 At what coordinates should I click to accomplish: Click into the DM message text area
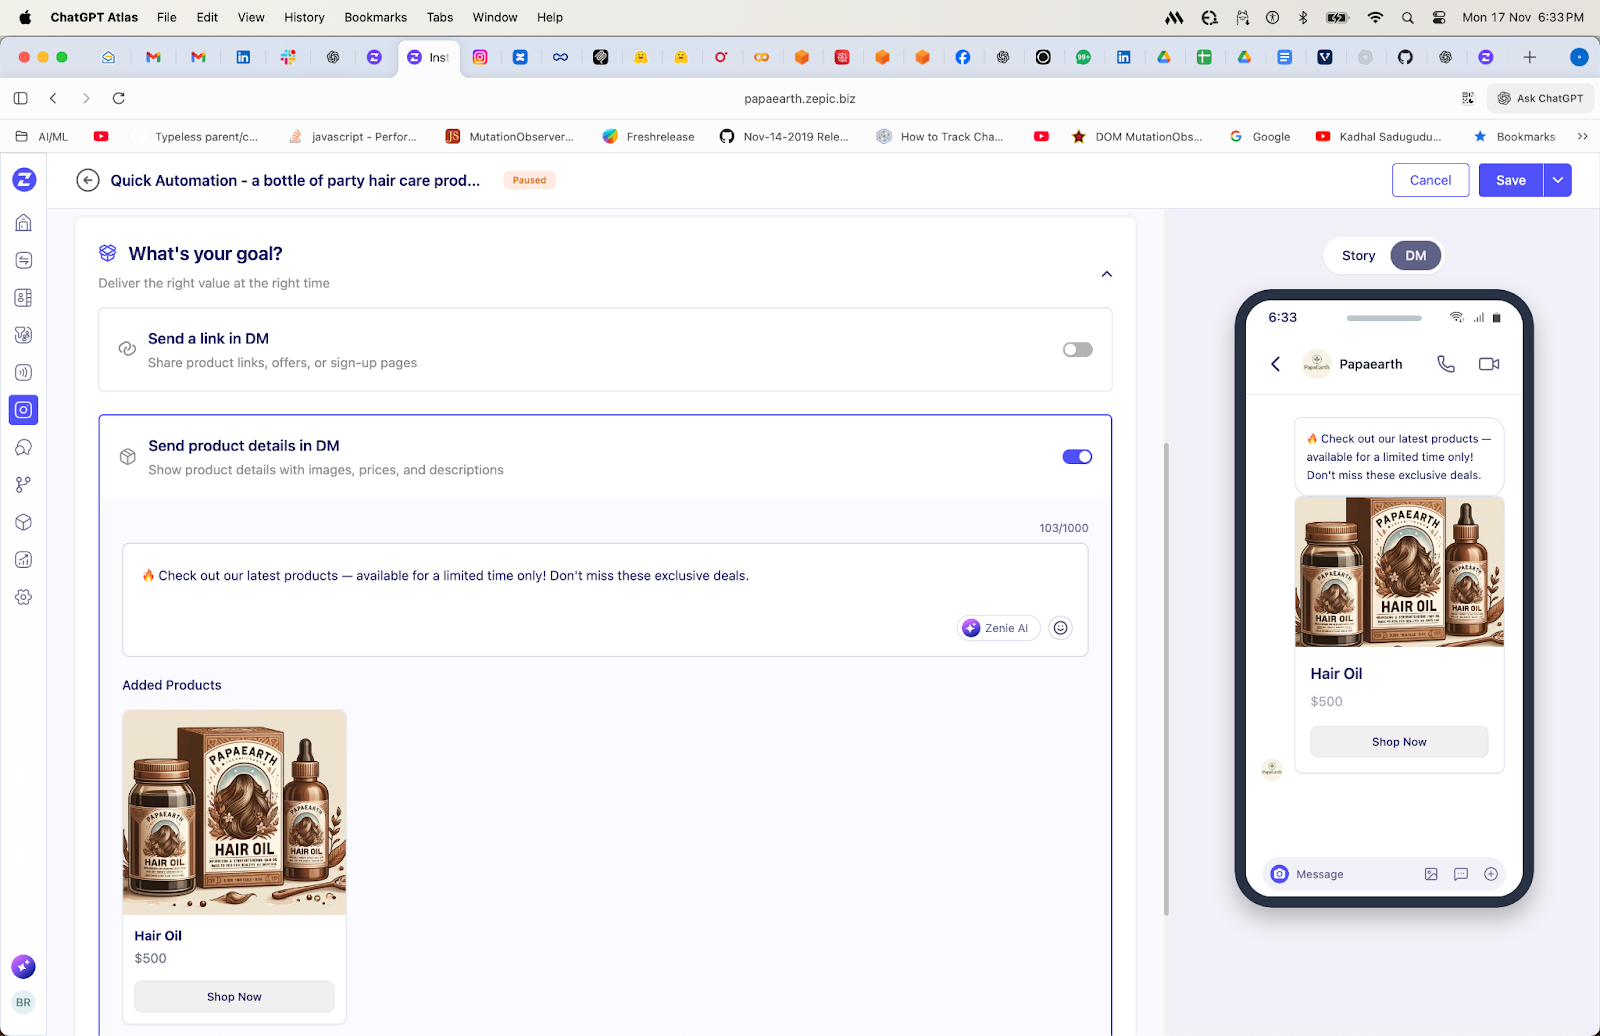605,600
